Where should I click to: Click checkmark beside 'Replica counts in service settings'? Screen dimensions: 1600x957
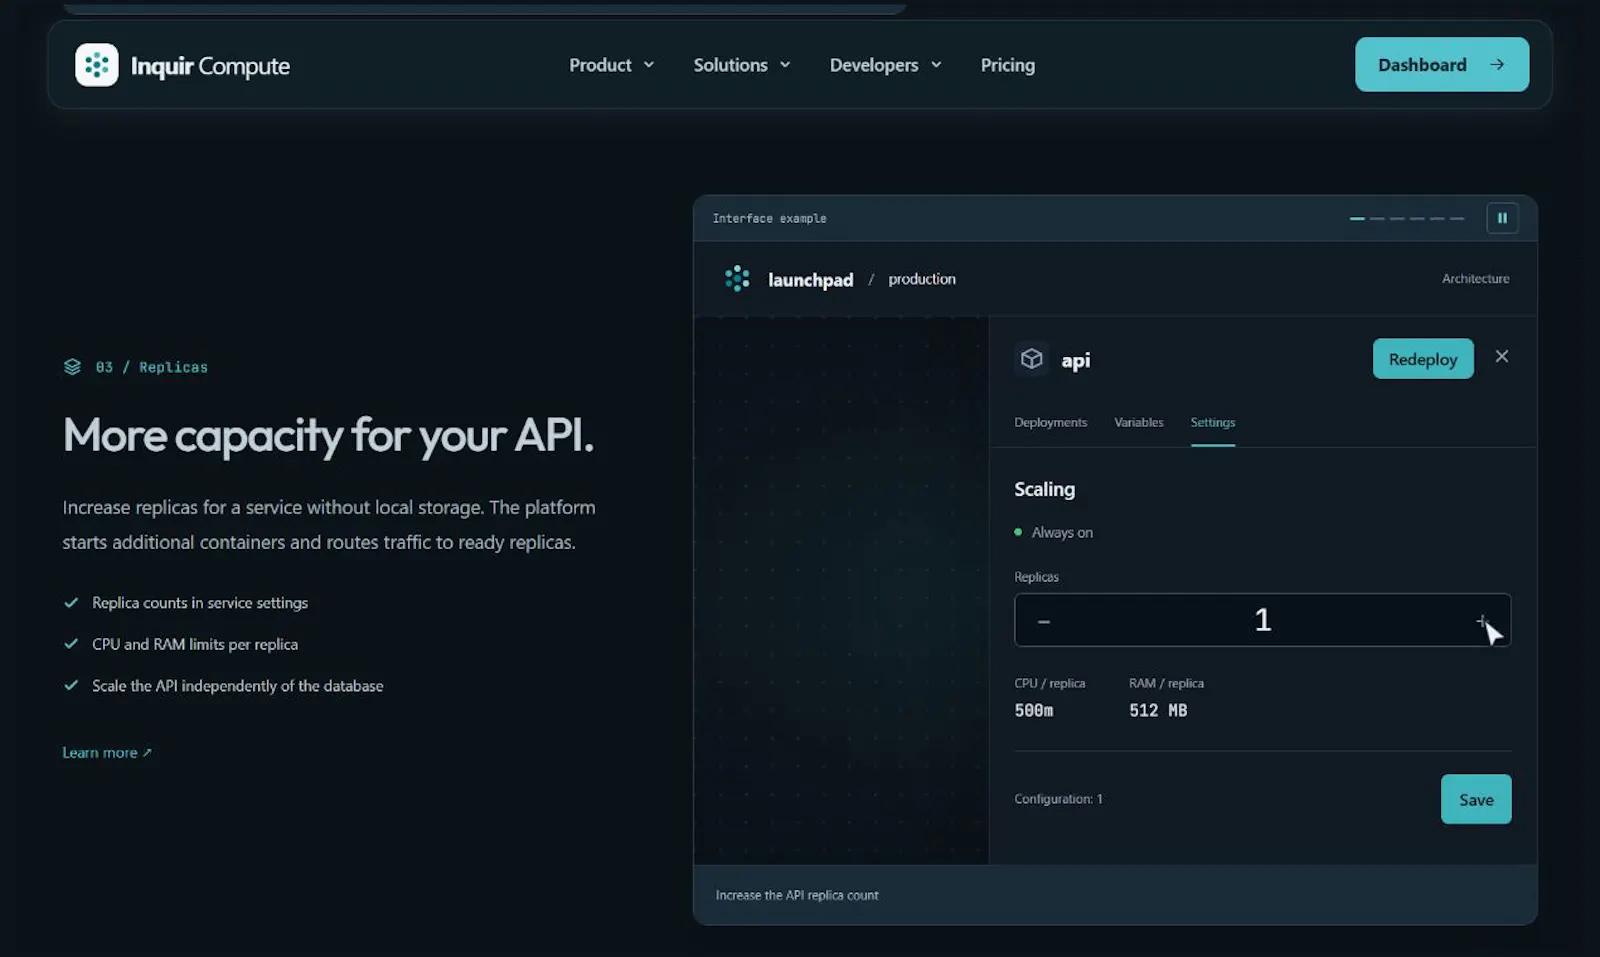click(71, 602)
